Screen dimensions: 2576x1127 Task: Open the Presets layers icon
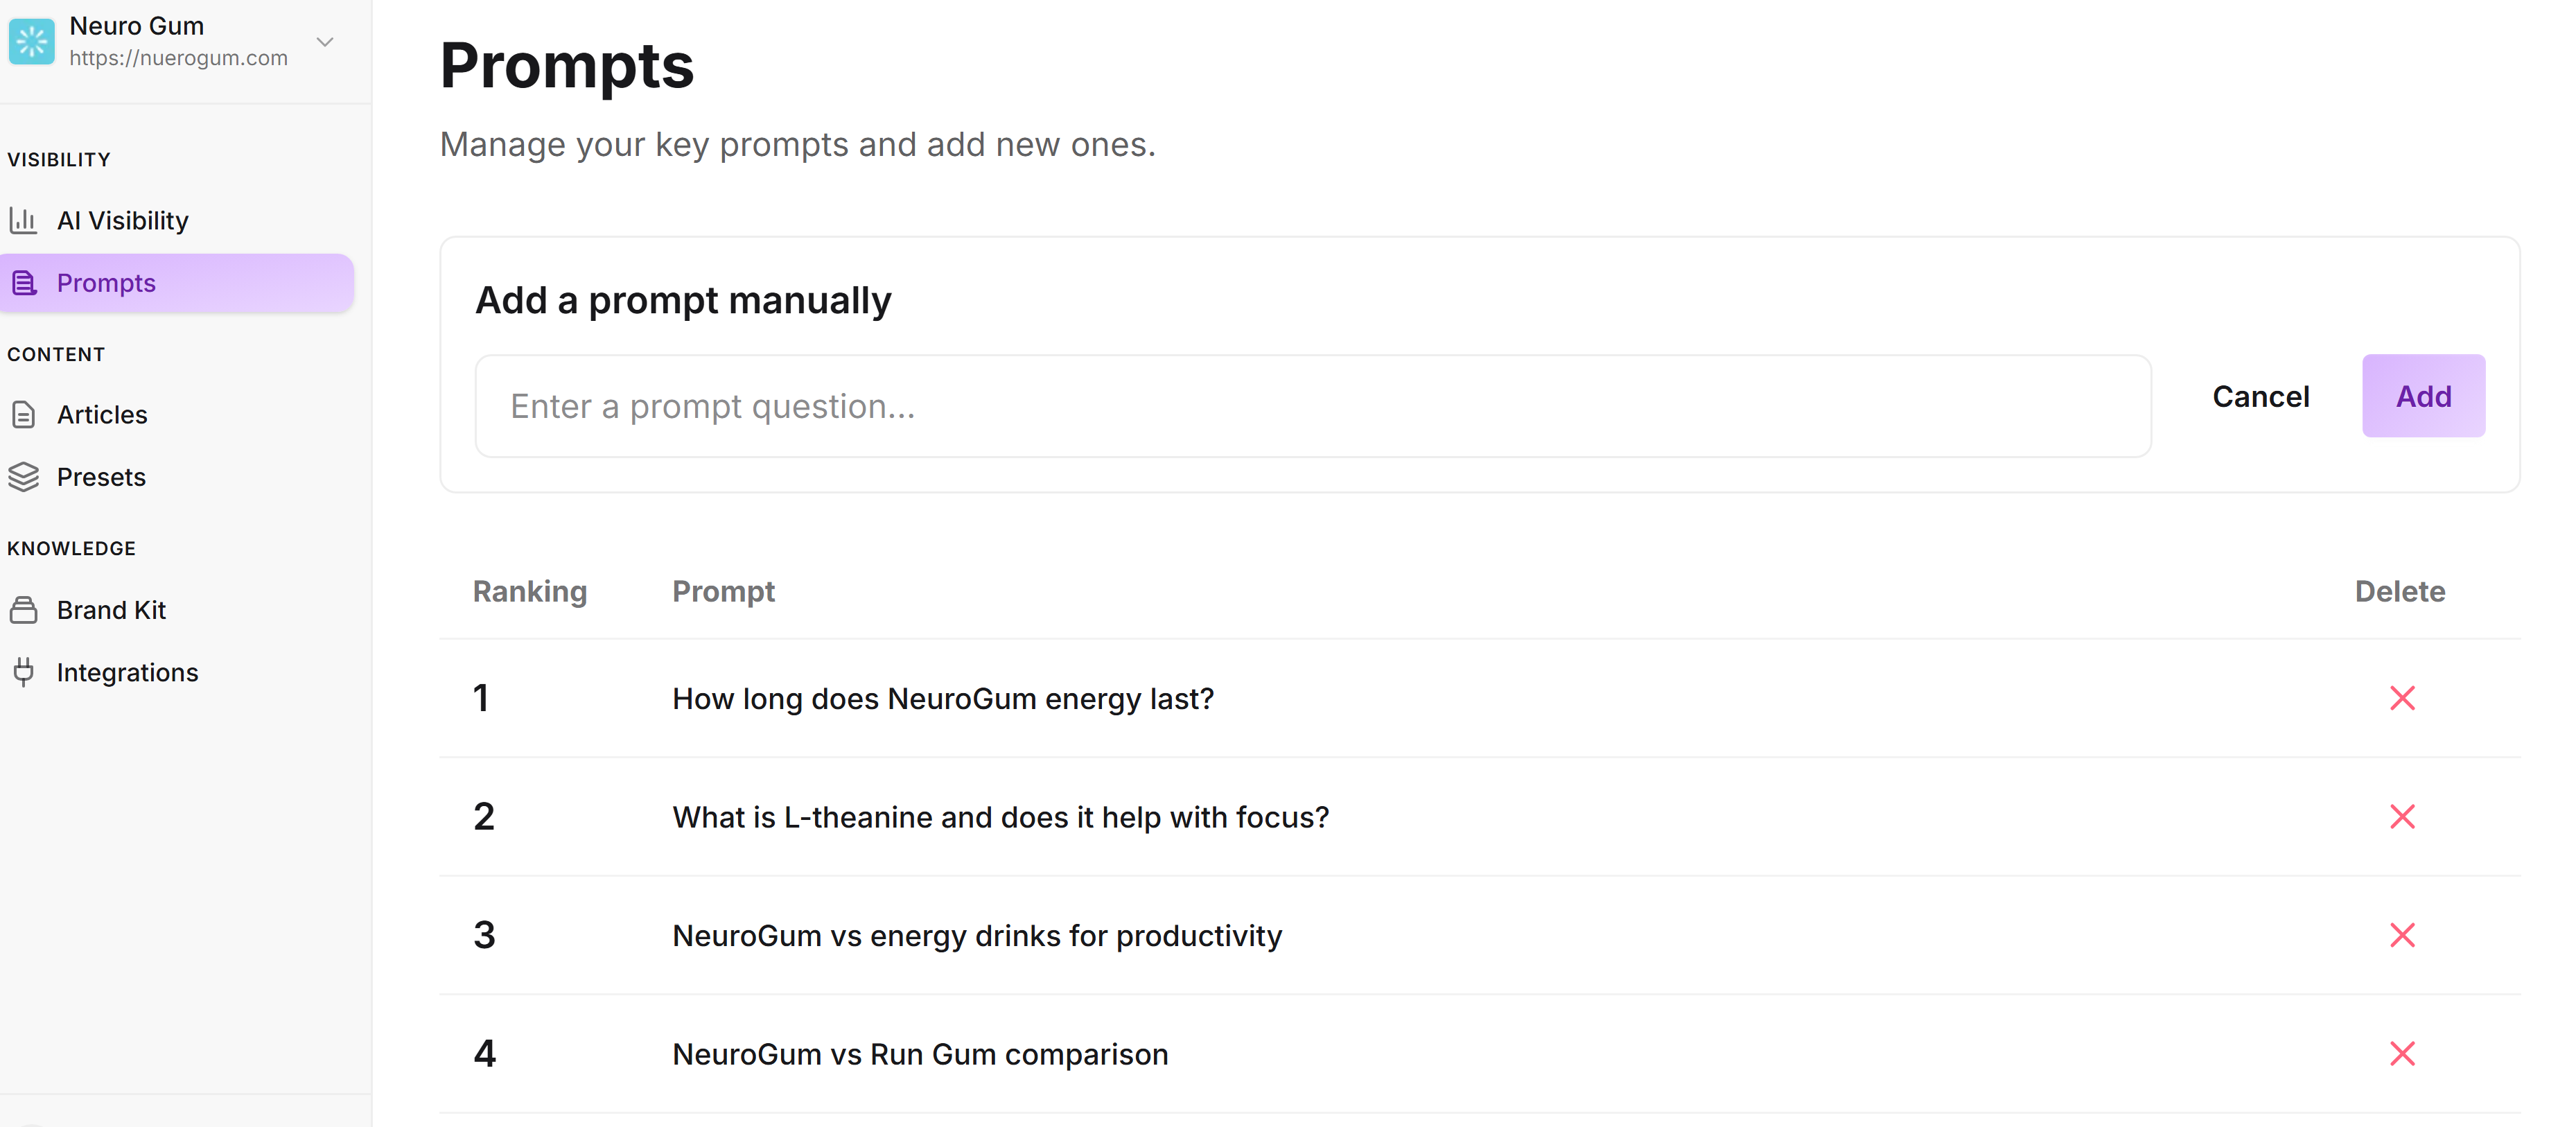click(24, 477)
